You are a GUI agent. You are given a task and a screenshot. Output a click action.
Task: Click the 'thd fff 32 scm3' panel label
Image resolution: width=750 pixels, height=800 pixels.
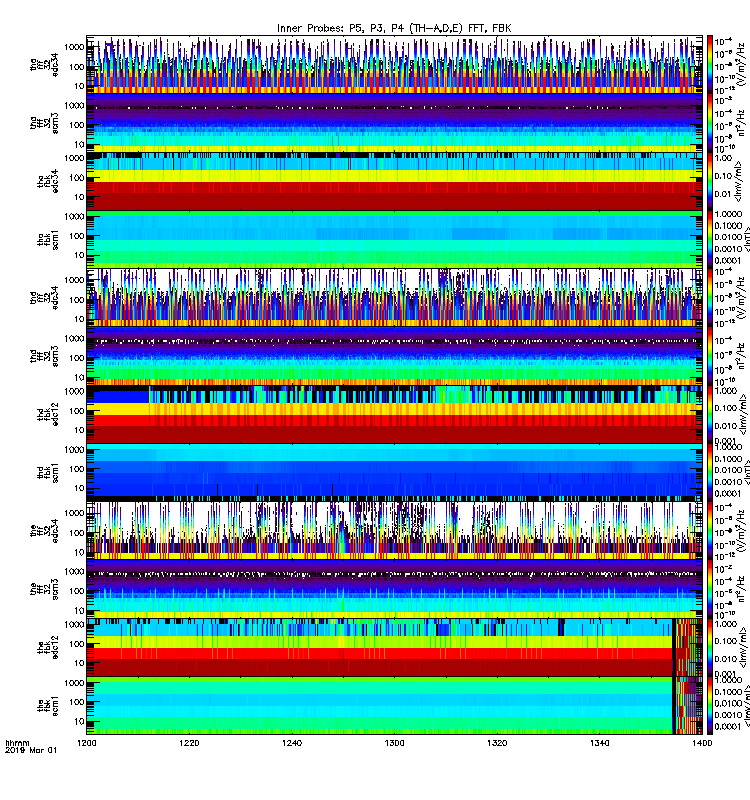tap(44, 356)
